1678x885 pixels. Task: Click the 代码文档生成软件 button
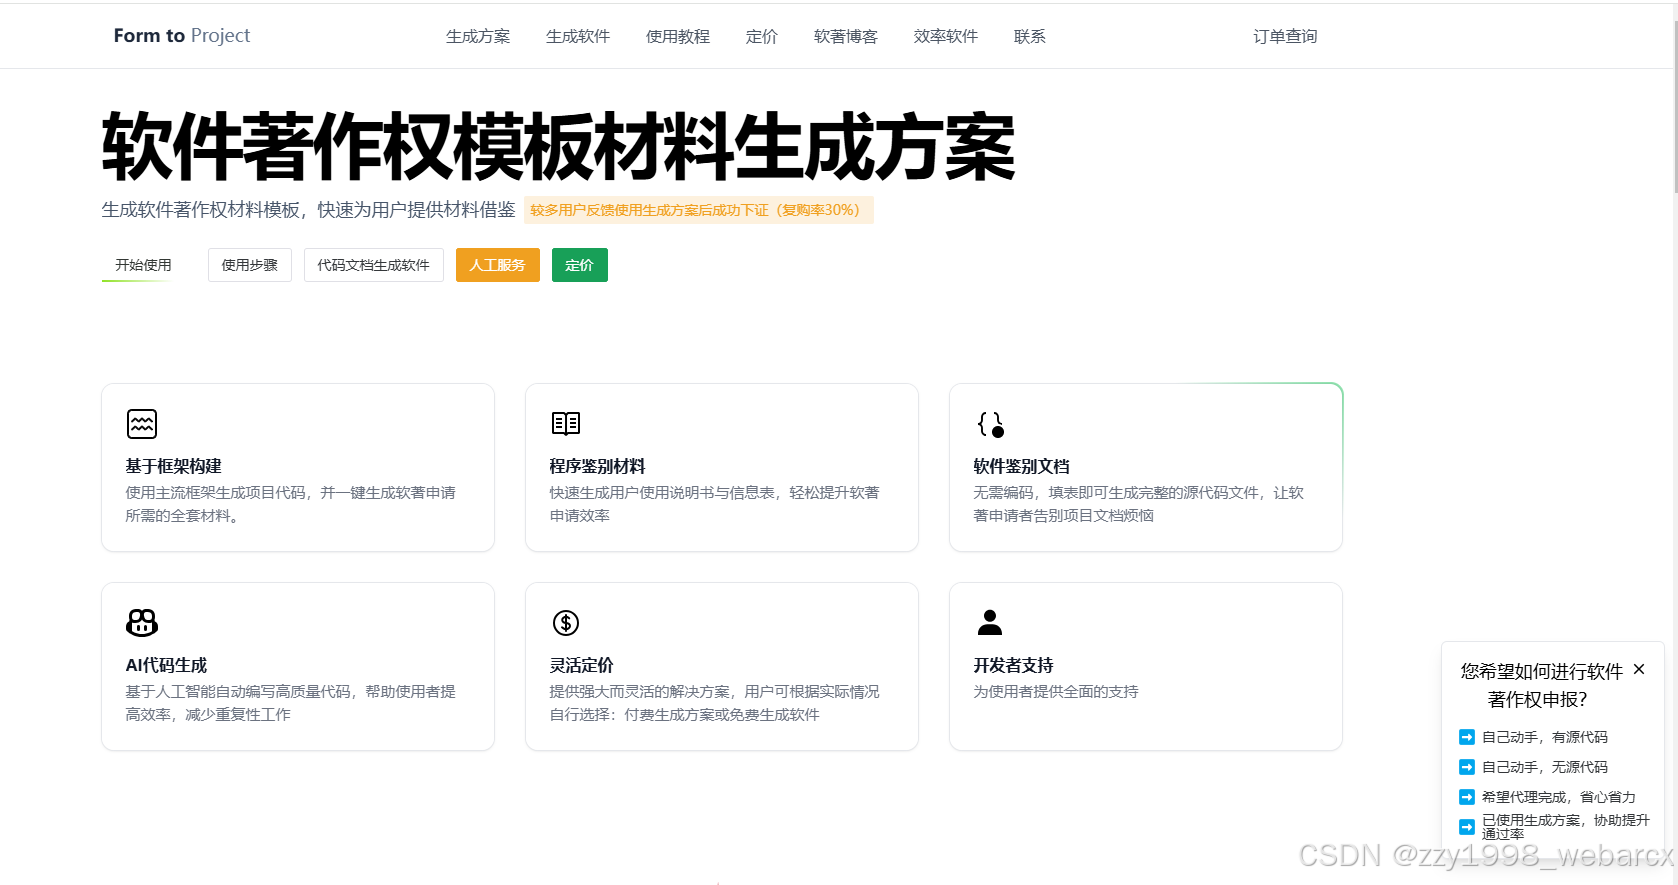click(x=374, y=265)
